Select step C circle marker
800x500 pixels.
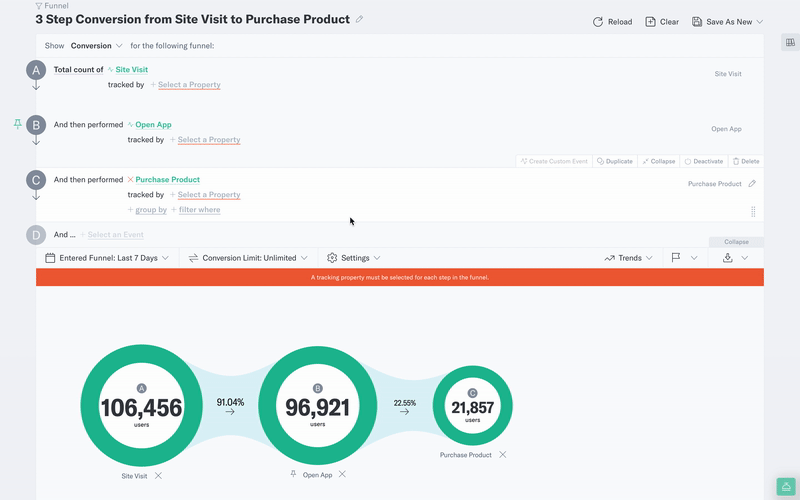click(36, 180)
